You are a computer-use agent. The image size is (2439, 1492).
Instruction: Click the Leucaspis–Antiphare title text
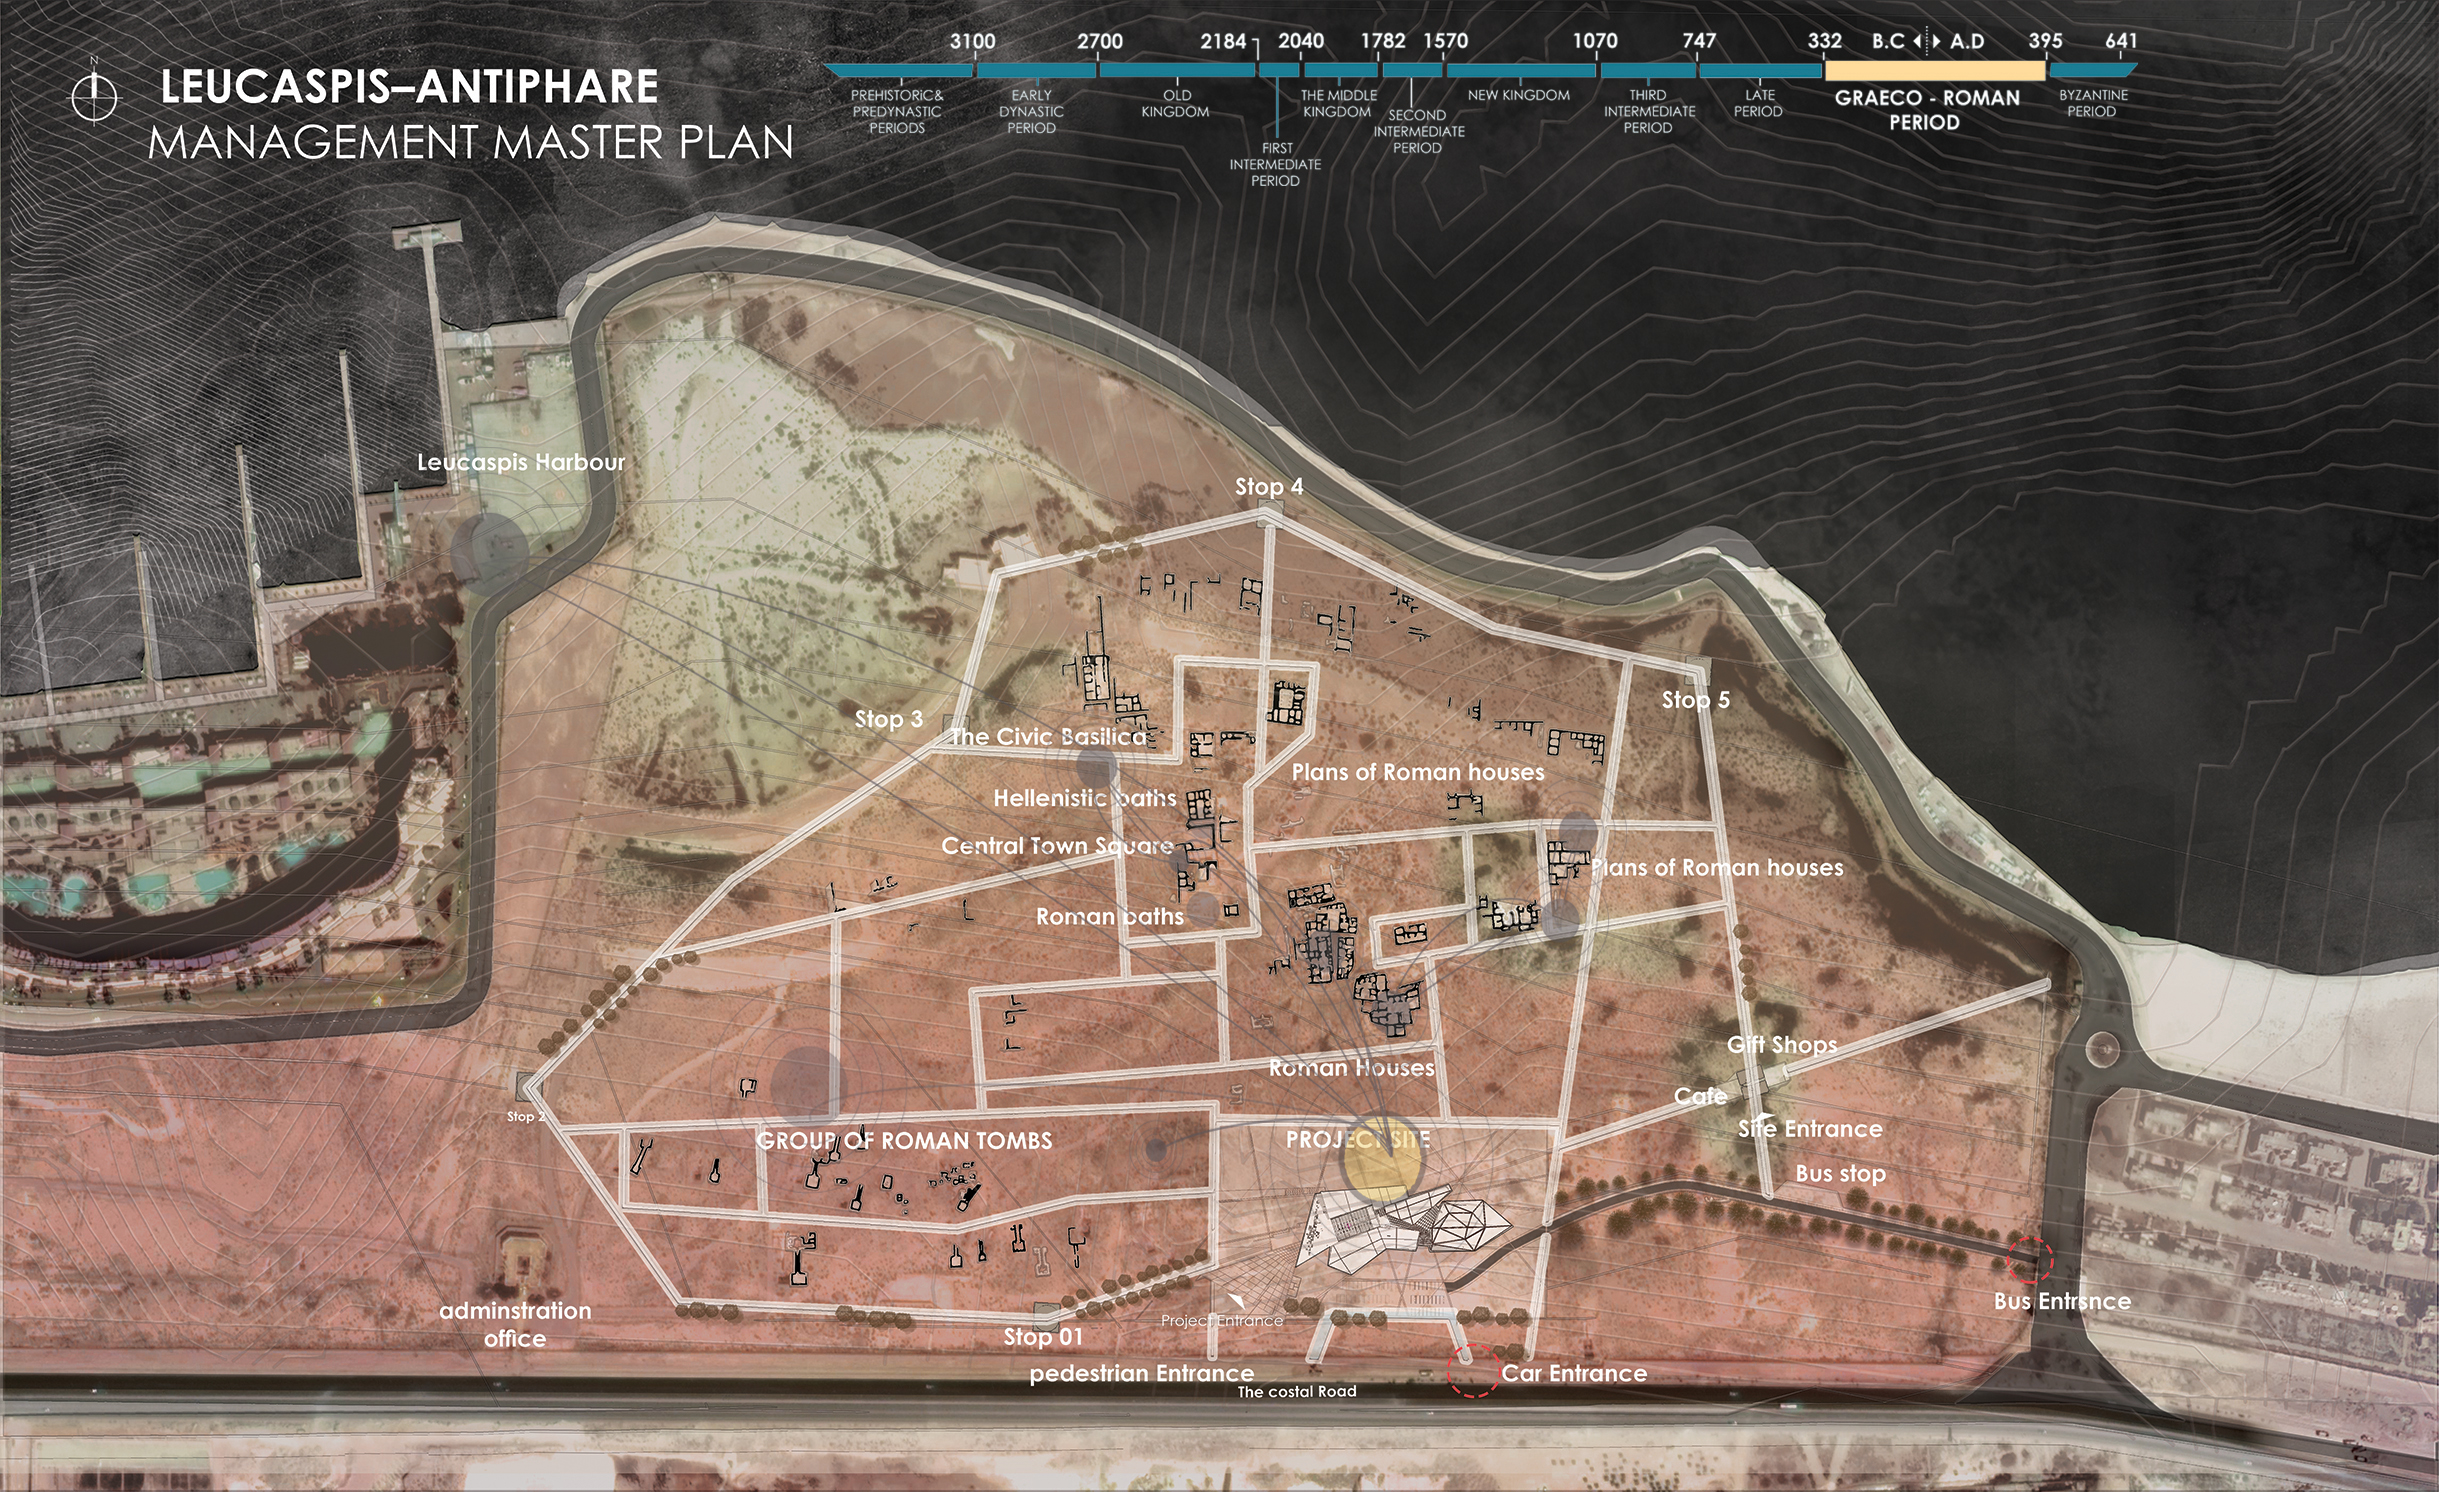coord(409,86)
